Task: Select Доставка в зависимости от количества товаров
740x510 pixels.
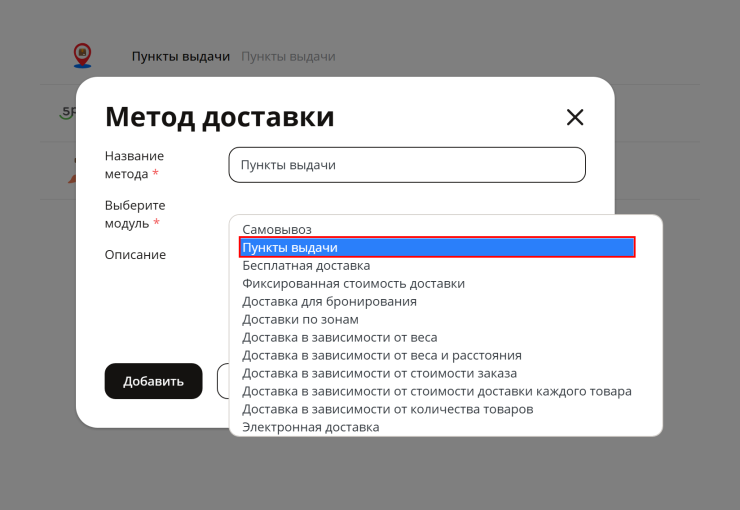Action: click(437, 409)
